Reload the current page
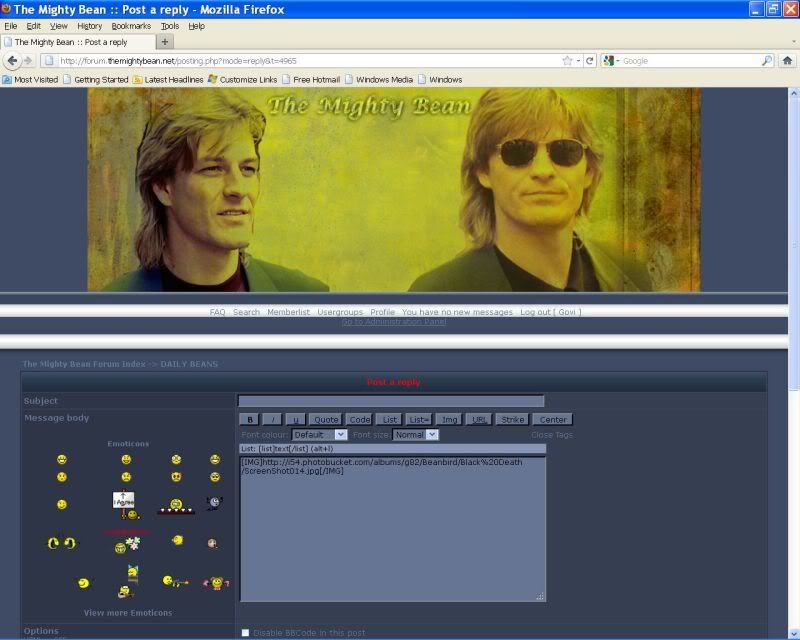 point(589,61)
